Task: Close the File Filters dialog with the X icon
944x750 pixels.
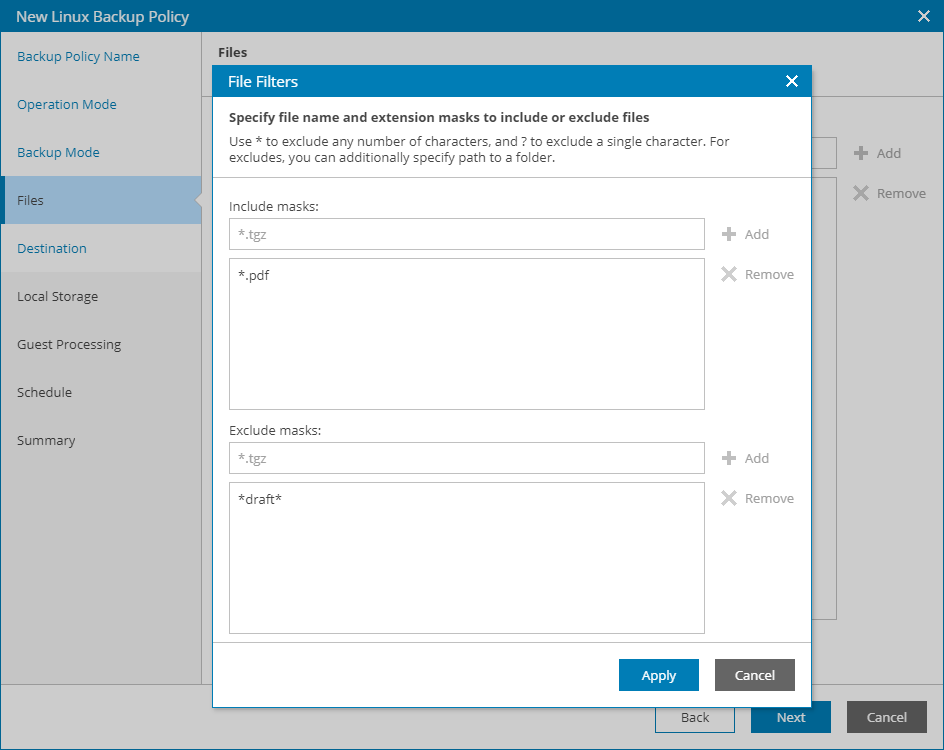Action: (791, 81)
